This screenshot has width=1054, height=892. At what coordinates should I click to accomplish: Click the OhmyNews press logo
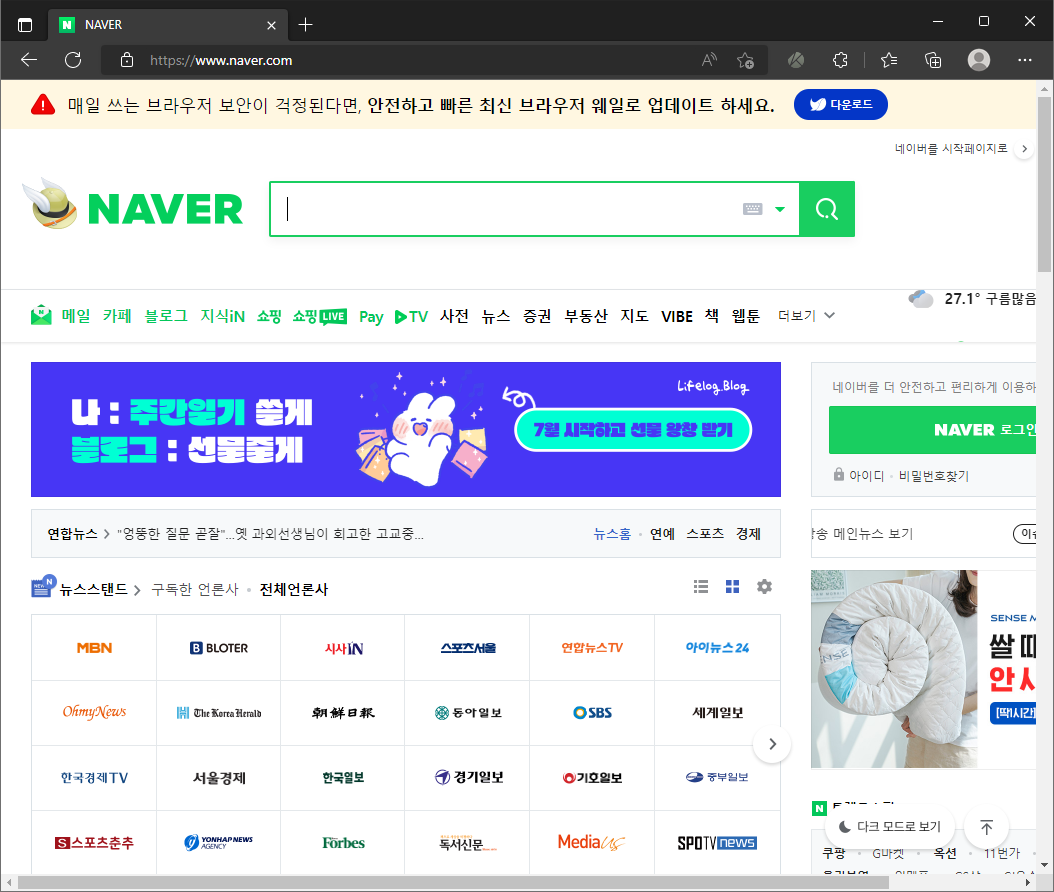[x=94, y=713]
